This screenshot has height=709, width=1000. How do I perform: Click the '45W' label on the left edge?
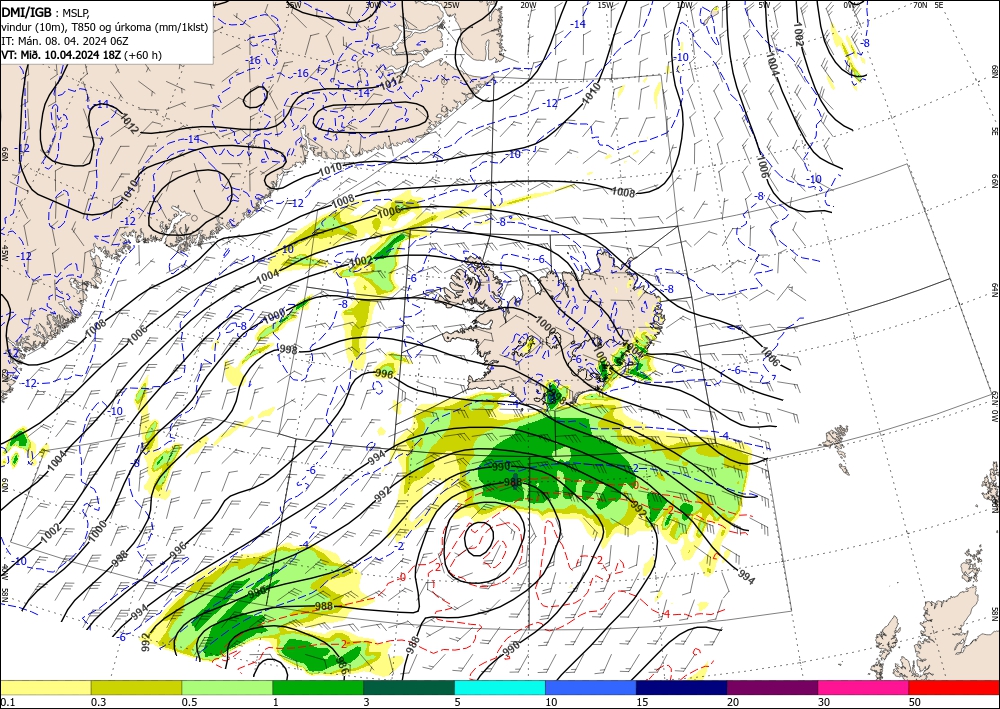4,253
